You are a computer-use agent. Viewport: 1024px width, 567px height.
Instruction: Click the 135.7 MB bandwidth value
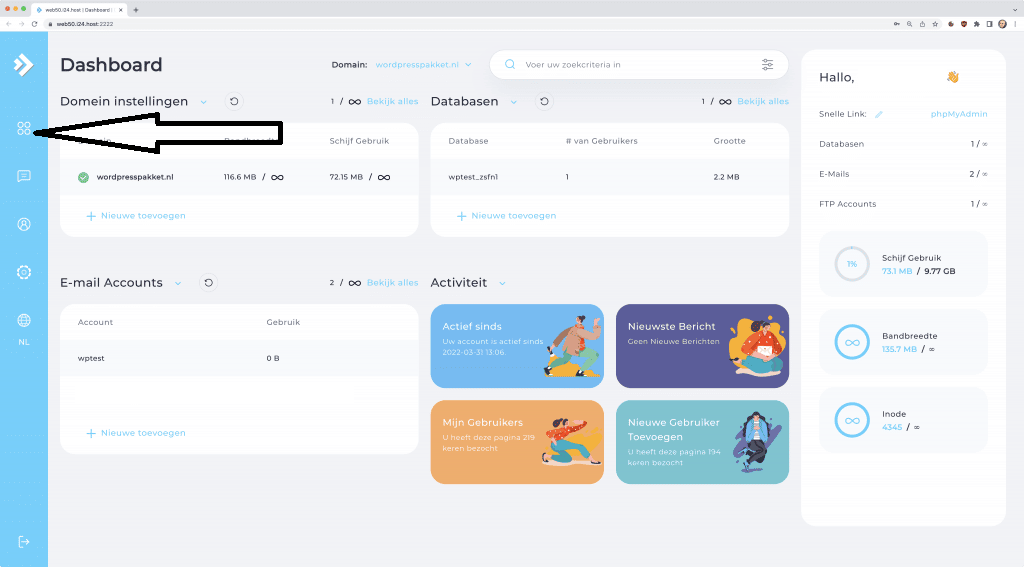click(x=899, y=349)
